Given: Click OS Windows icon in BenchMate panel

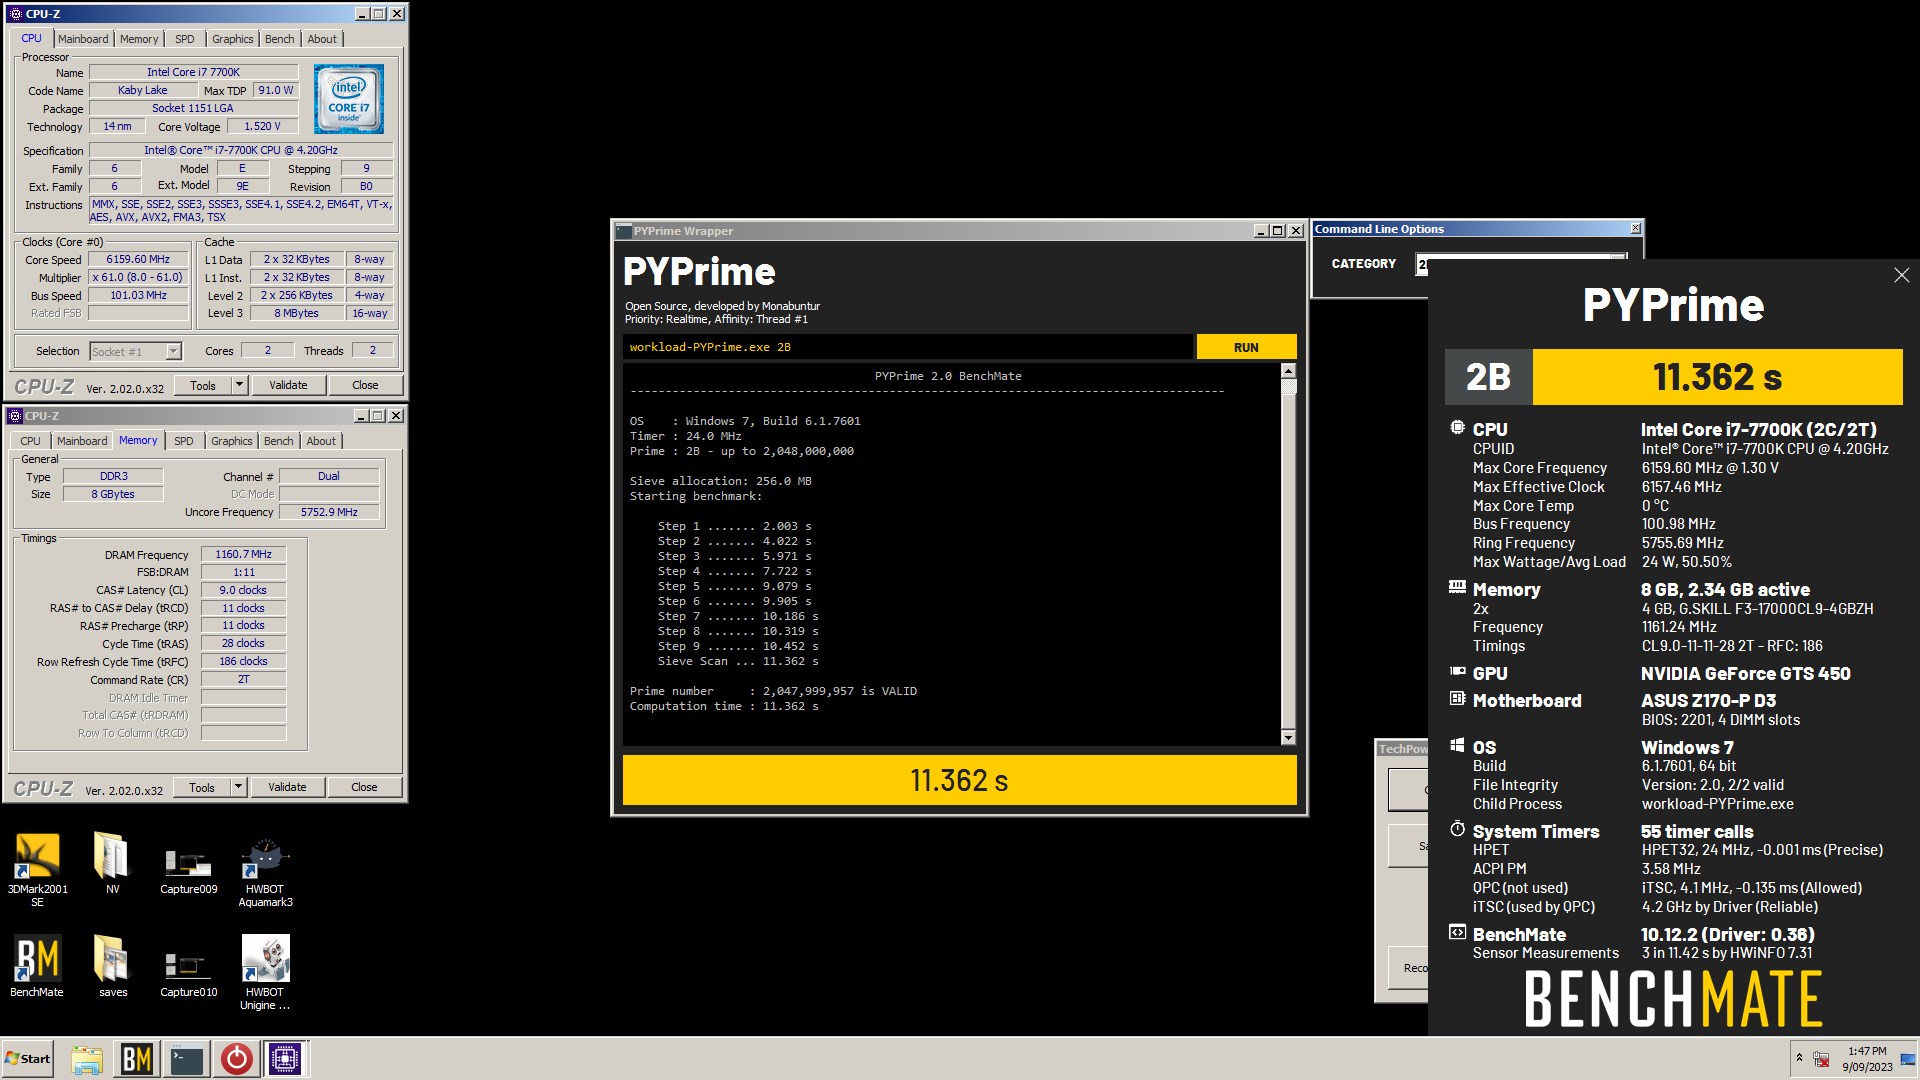Looking at the screenshot, I should coord(1457,746).
